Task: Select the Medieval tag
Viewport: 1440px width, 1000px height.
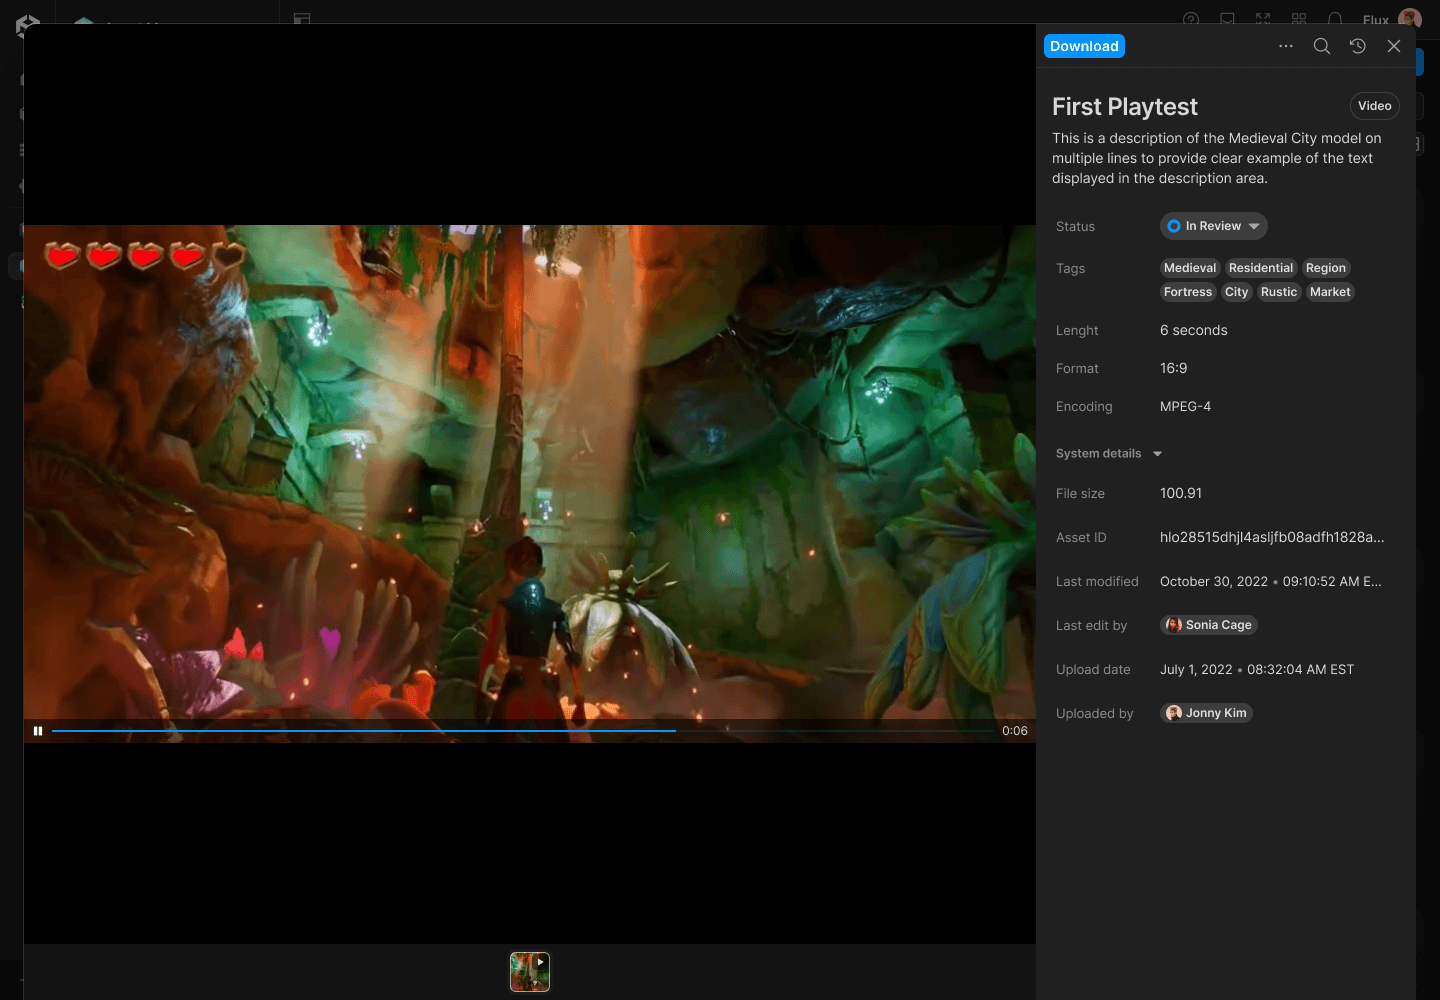Action: (x=1189, y=267)
